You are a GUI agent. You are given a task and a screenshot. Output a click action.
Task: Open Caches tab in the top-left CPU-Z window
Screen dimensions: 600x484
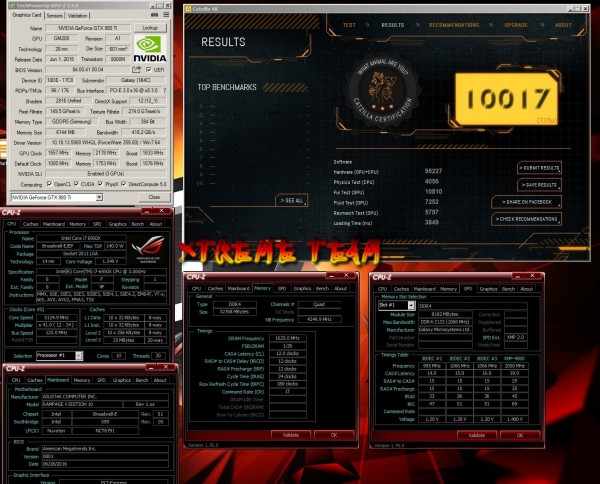tap(30, 224)
